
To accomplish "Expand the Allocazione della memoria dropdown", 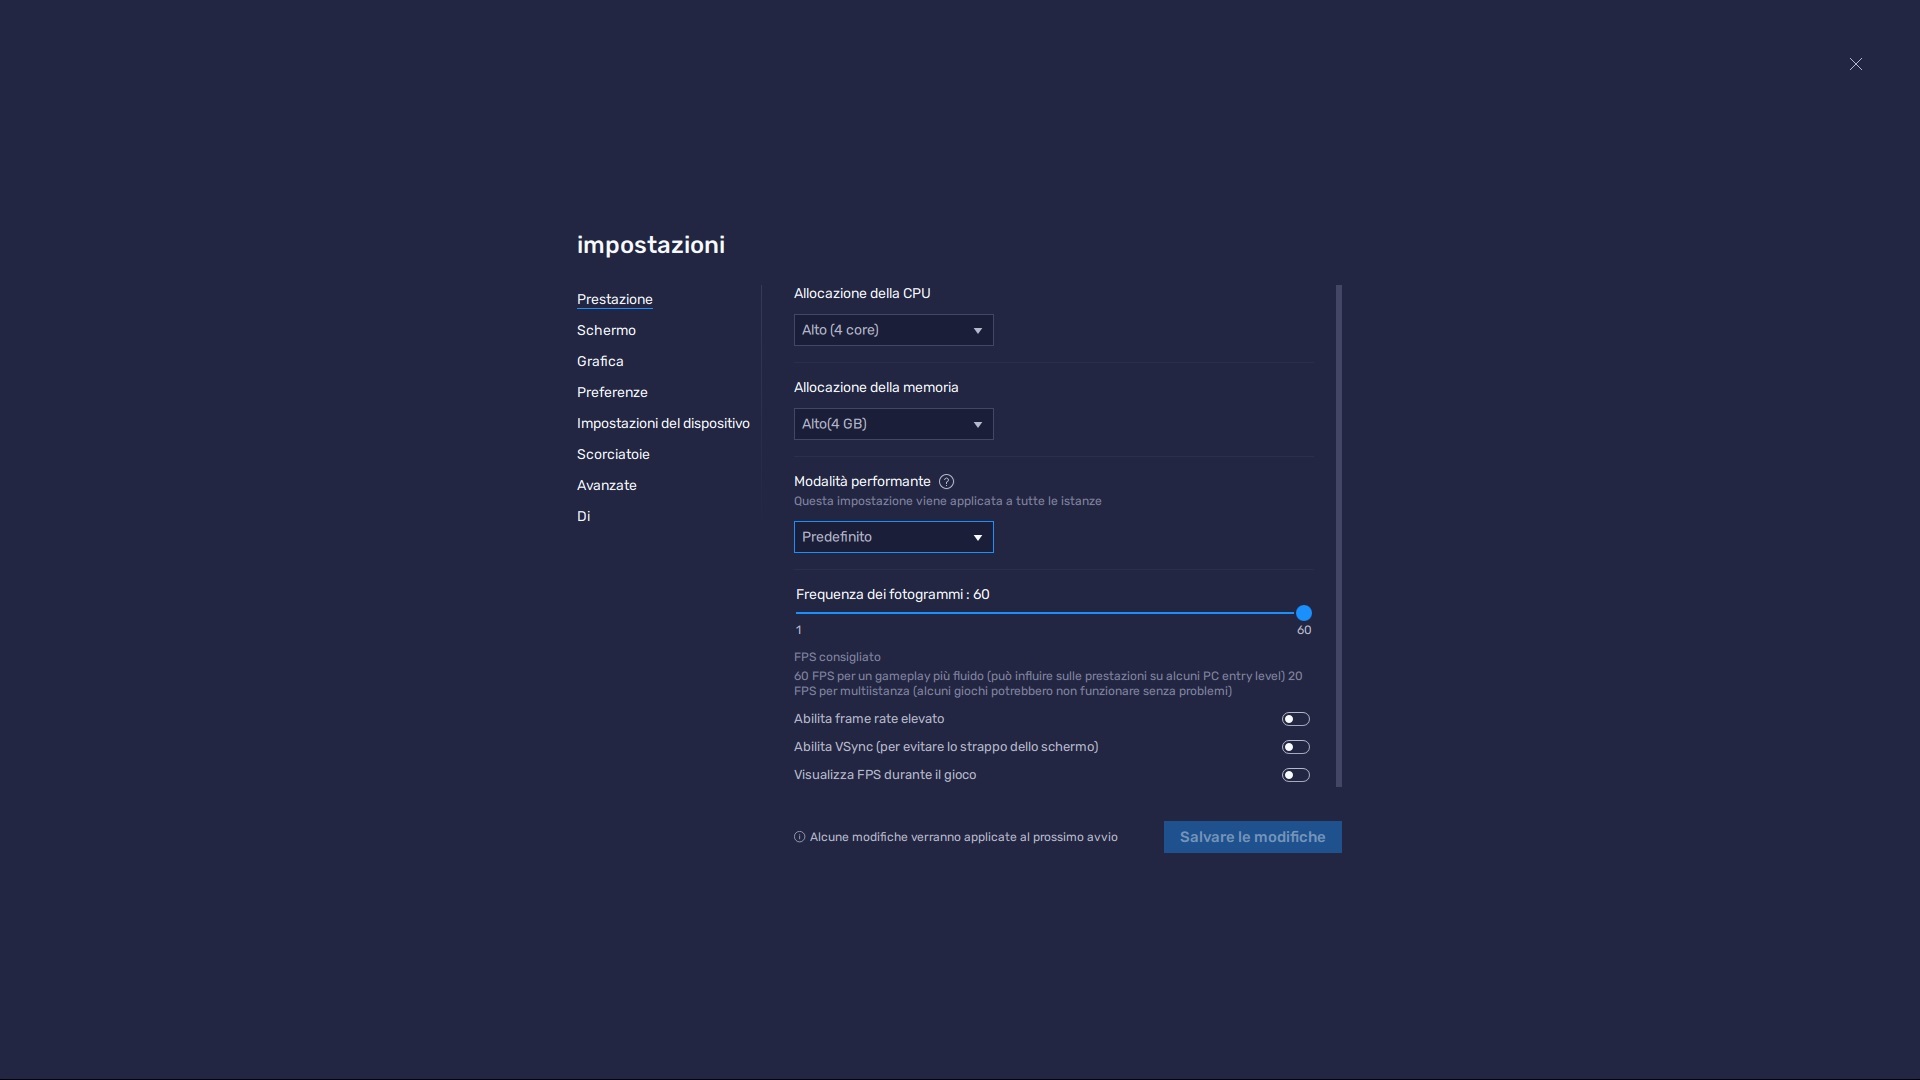I will 893,424.
